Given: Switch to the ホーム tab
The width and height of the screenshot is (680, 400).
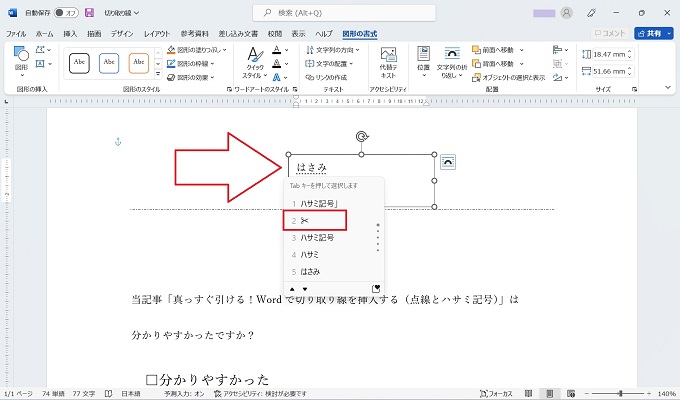Looking at the screenshot, I should coord(44,33).
